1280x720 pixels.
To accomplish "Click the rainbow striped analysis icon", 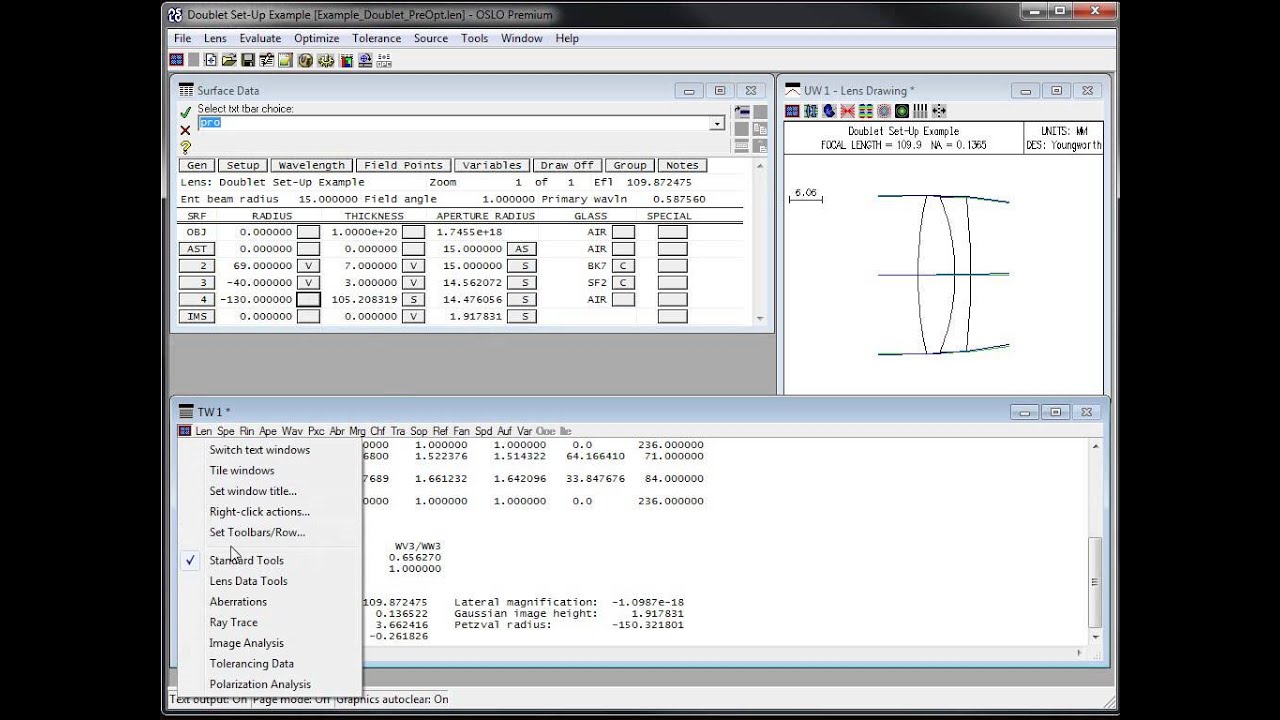I will pyautogui.click(x=866, y=111).
